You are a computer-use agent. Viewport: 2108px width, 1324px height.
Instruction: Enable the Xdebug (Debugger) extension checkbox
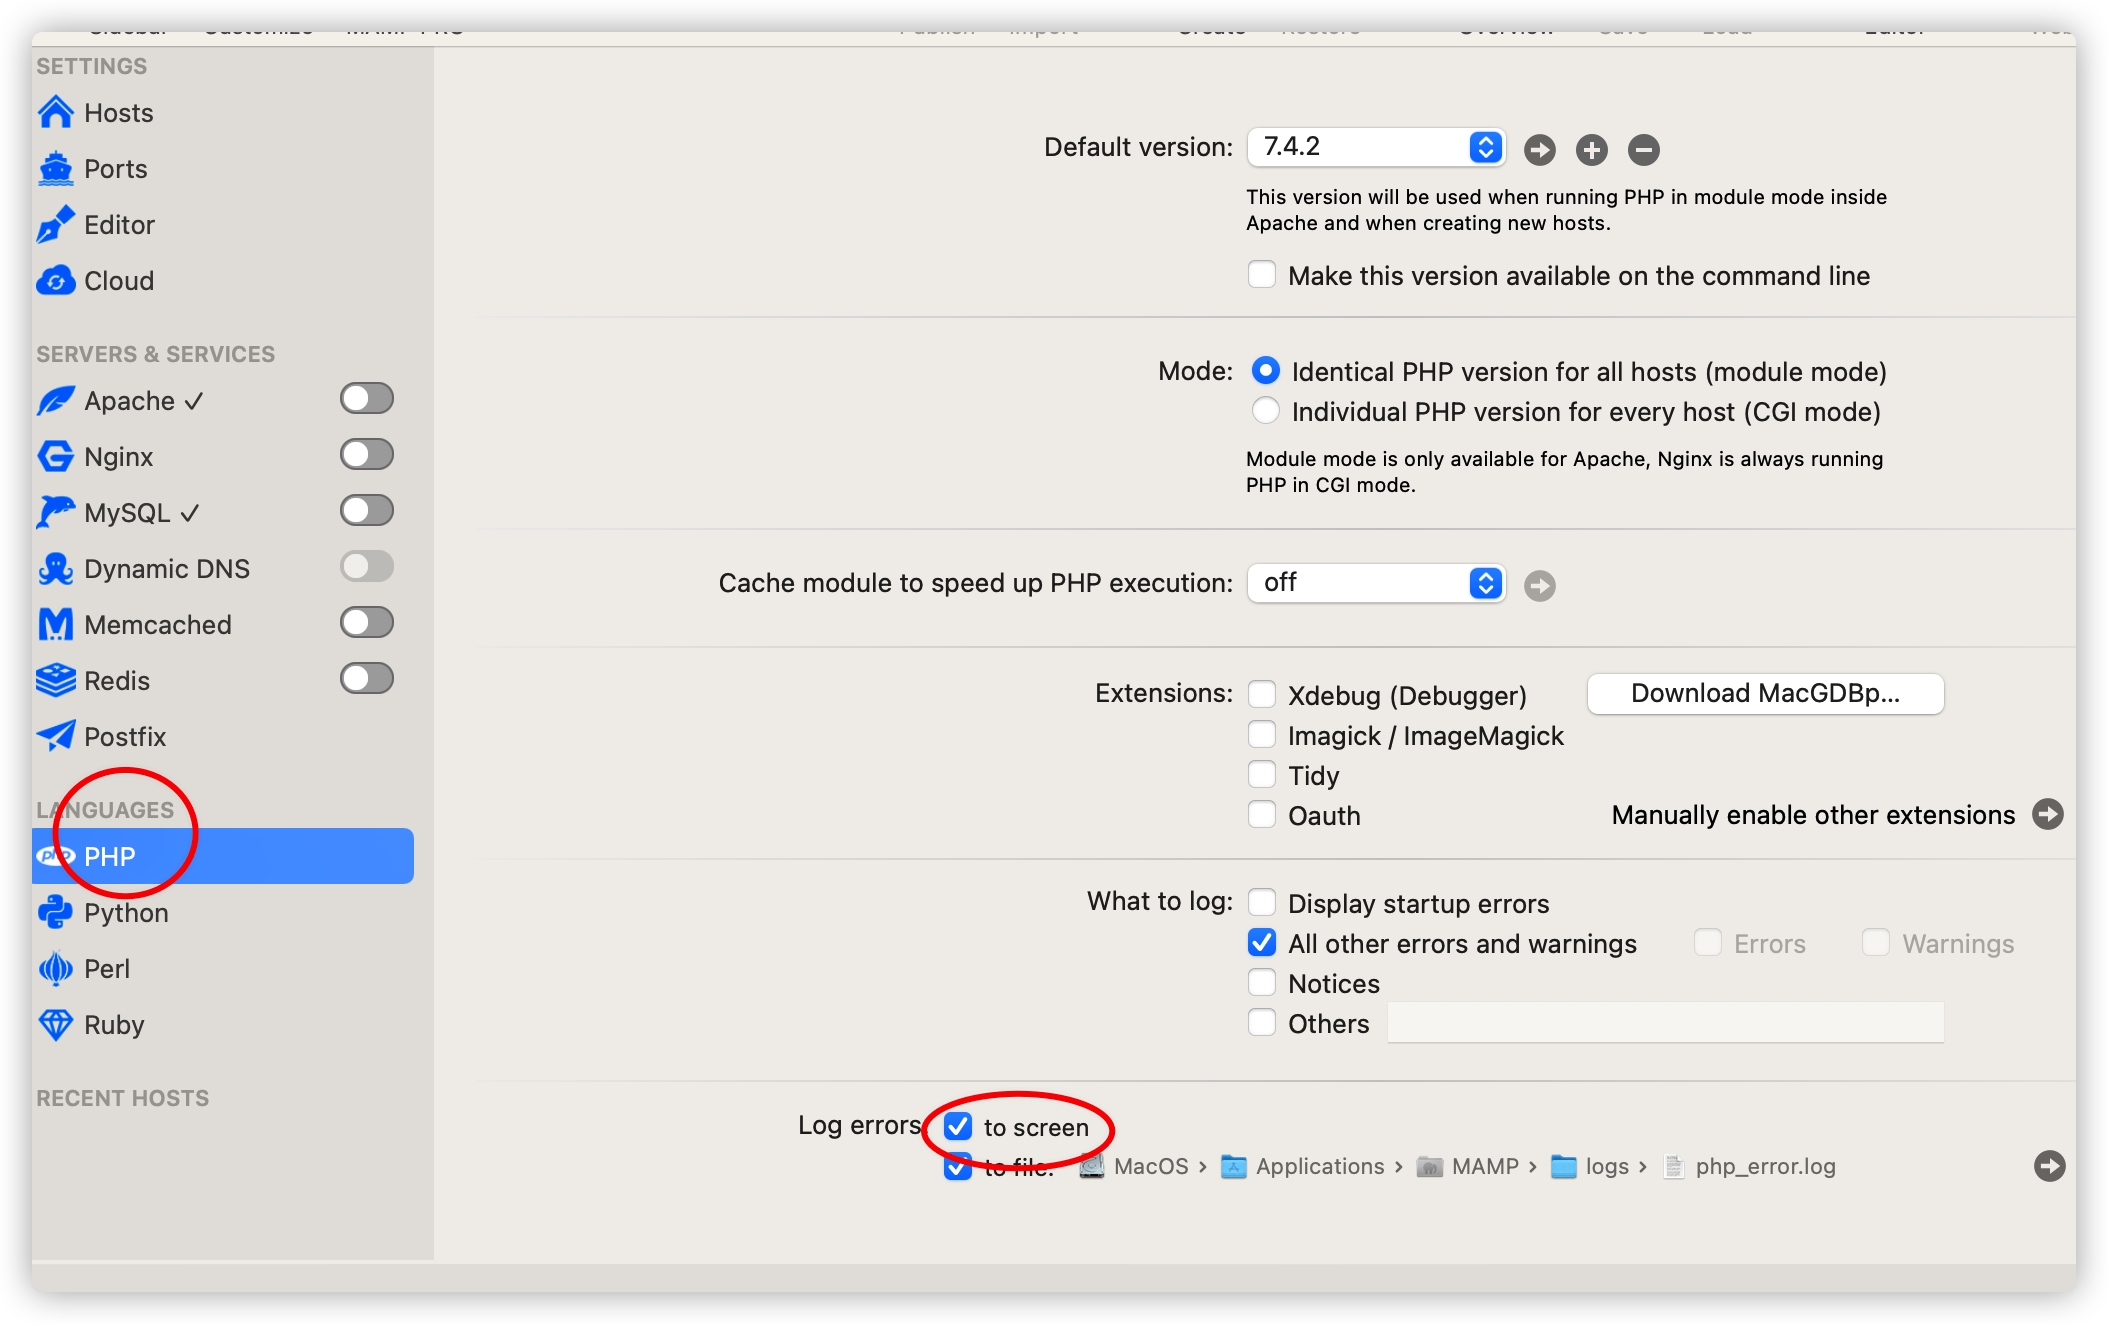[1262, 694]
